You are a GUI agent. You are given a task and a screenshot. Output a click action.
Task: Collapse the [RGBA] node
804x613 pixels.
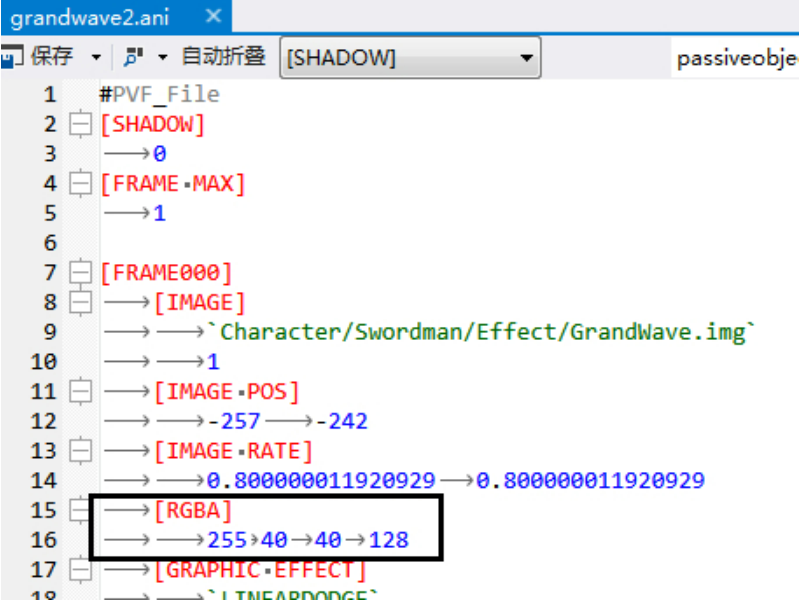pyautogui.click(x=79, y=510)
